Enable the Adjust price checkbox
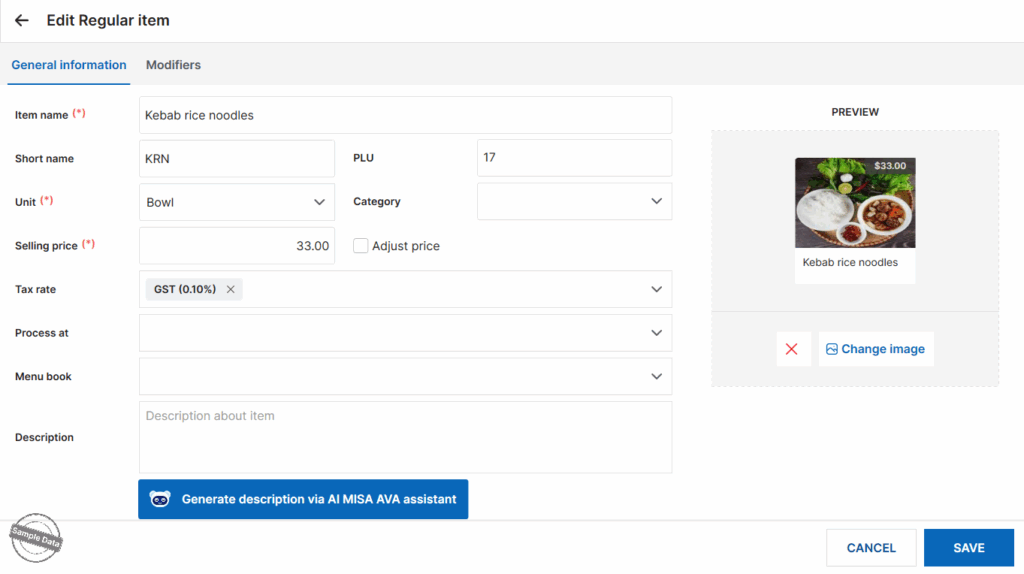This screenshot has width=1024, height=574. click(x=360, y=246)
